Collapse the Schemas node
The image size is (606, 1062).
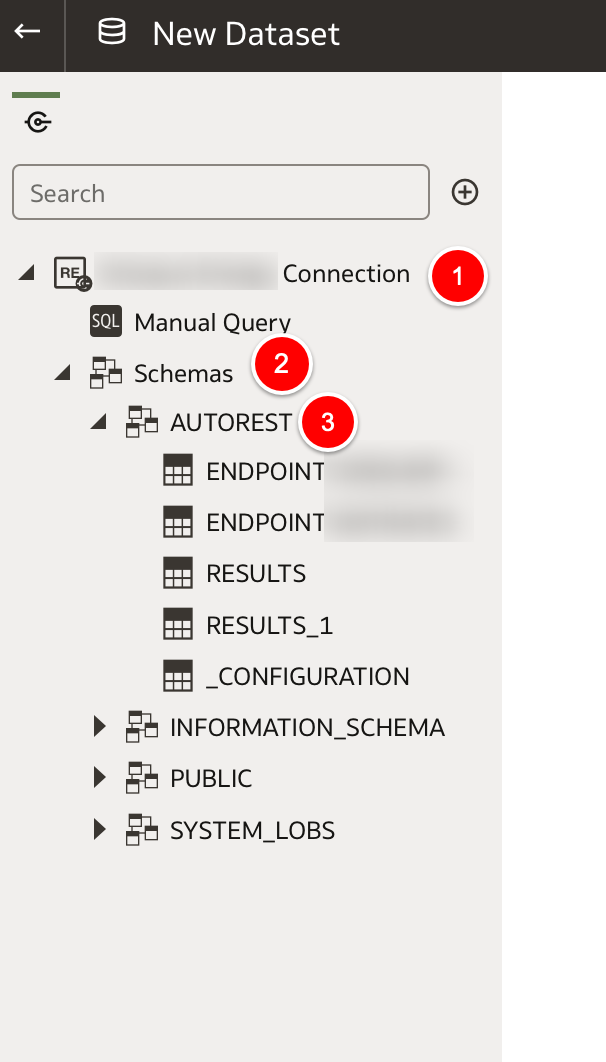63,373
